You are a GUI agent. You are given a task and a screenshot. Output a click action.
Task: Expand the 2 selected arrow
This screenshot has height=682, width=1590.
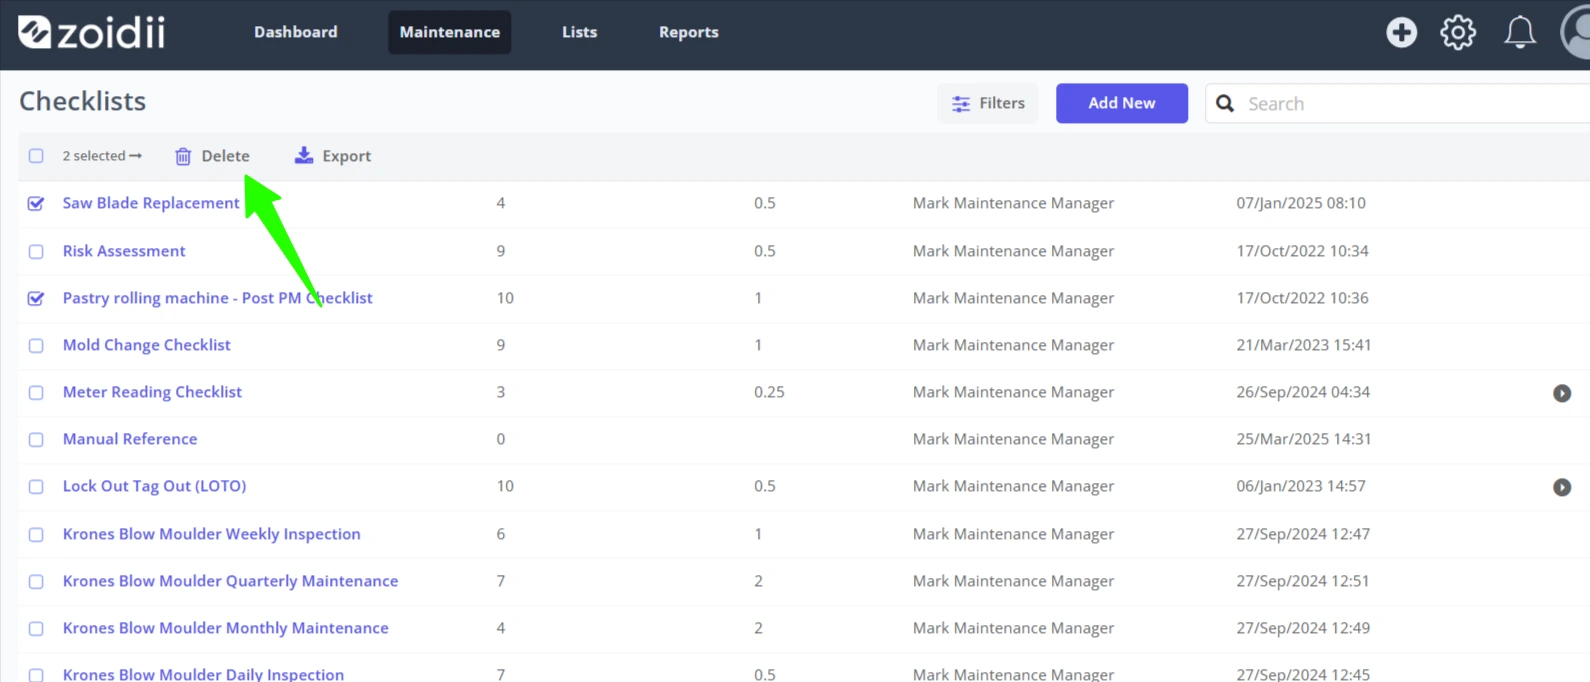136,156
